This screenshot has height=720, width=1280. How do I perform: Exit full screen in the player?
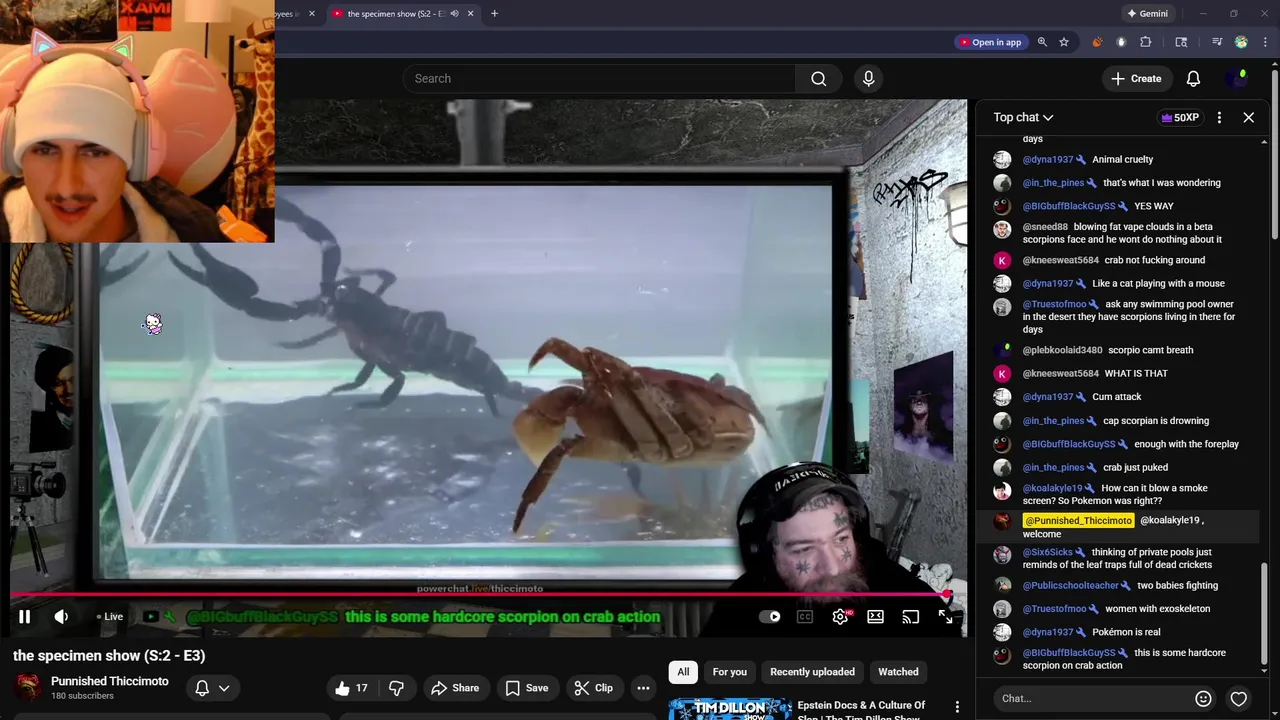946,617
